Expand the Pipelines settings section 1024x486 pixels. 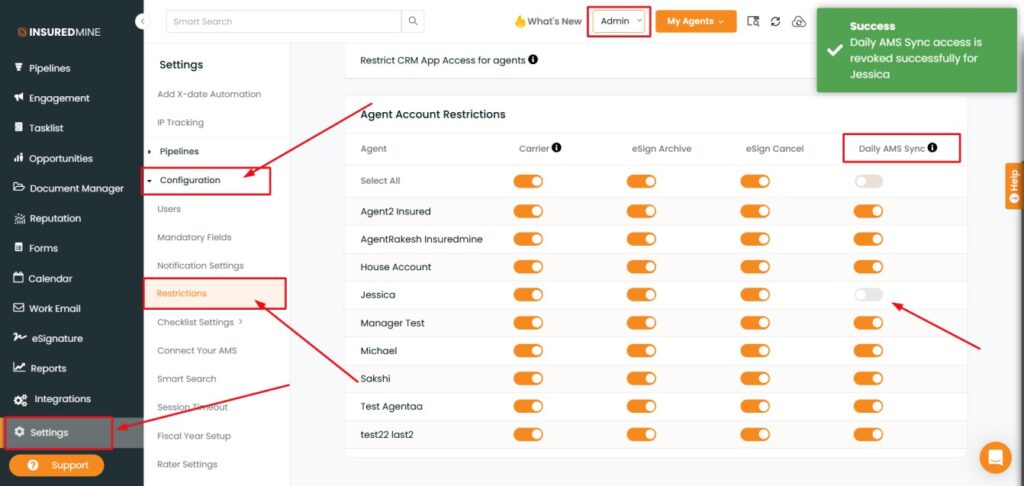(x=178, y=151)
